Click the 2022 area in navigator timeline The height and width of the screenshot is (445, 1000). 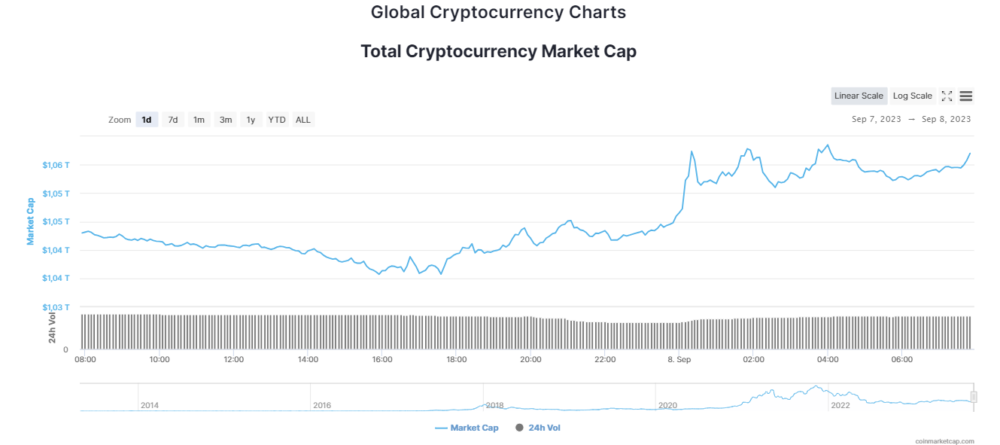click(x=841, y=405)
